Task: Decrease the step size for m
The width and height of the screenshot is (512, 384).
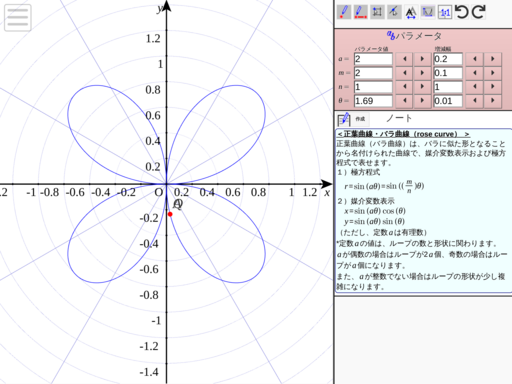Action: (475, 73)
